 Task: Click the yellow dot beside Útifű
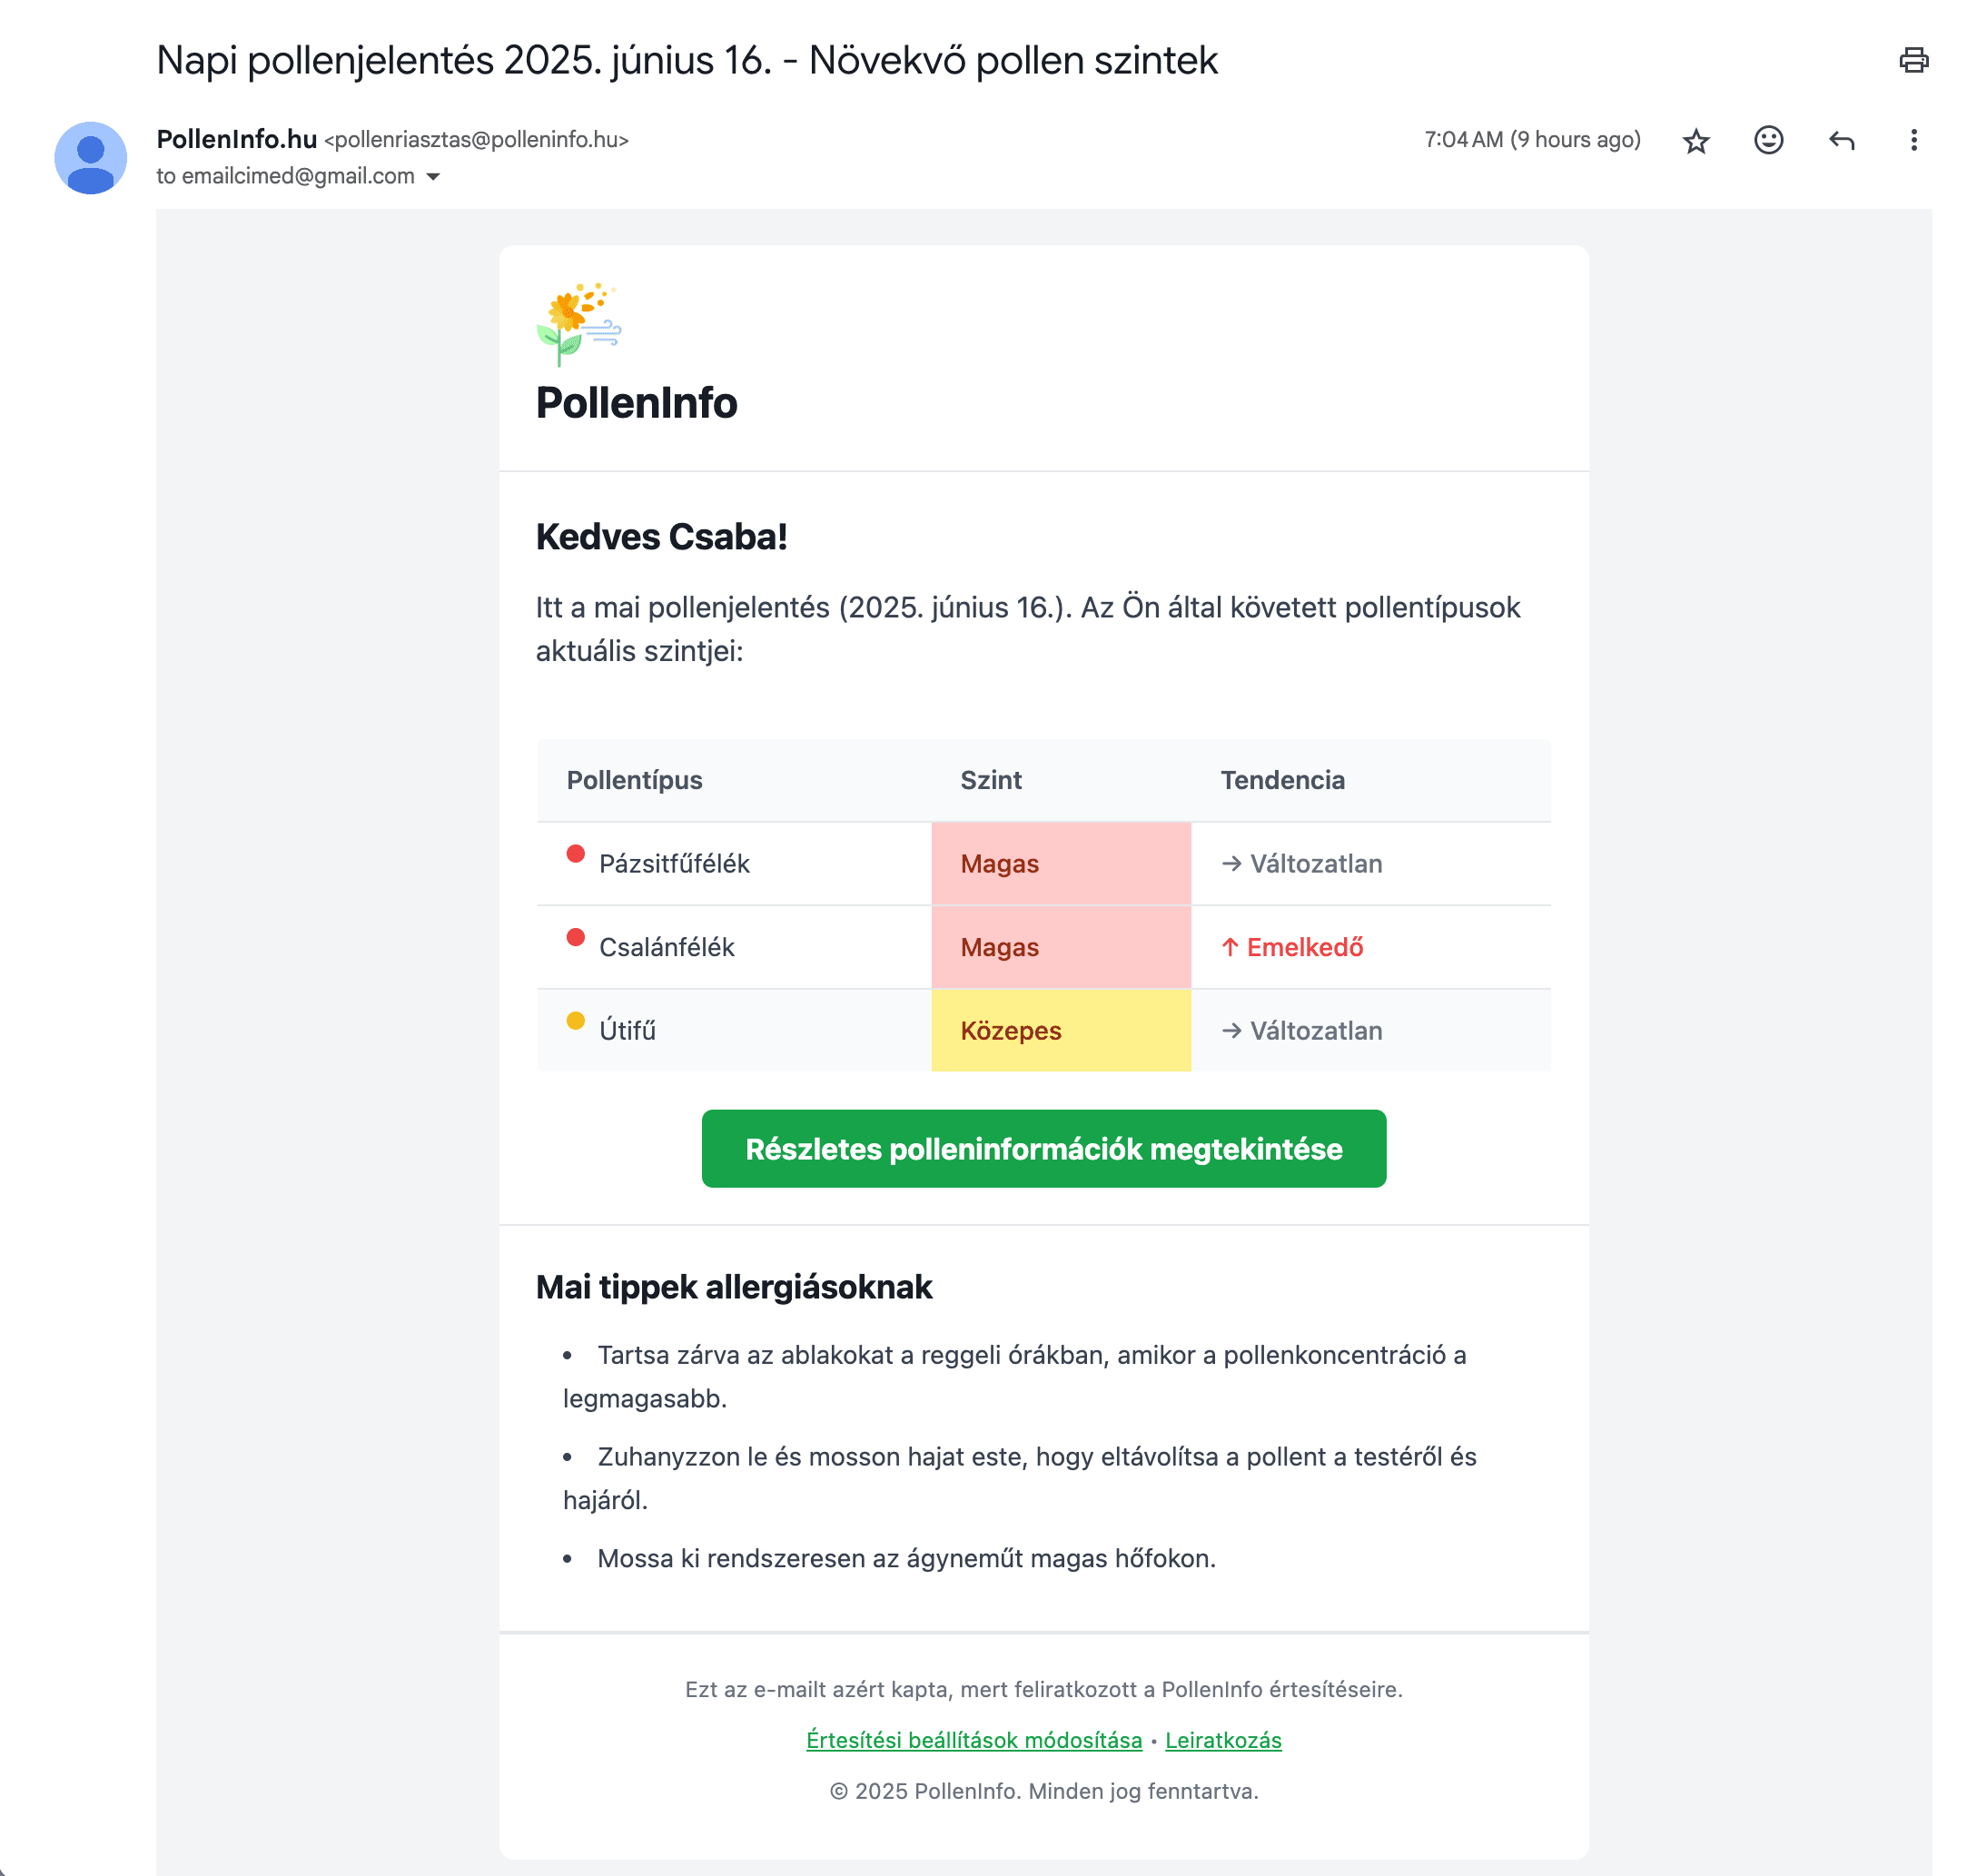click(x=575, y=1021)
